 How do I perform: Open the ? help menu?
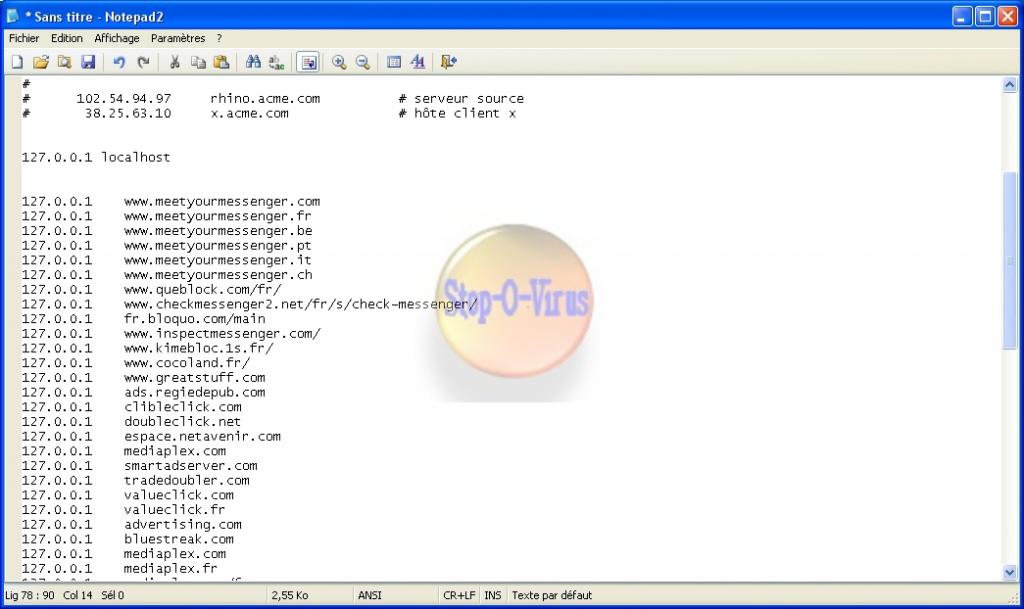point(219,39)
